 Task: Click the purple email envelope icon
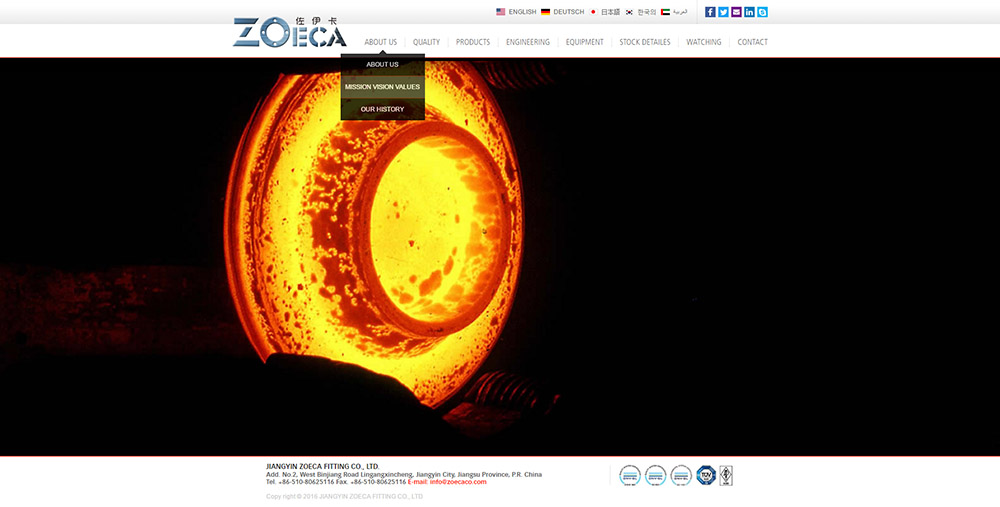coord(736,12)
